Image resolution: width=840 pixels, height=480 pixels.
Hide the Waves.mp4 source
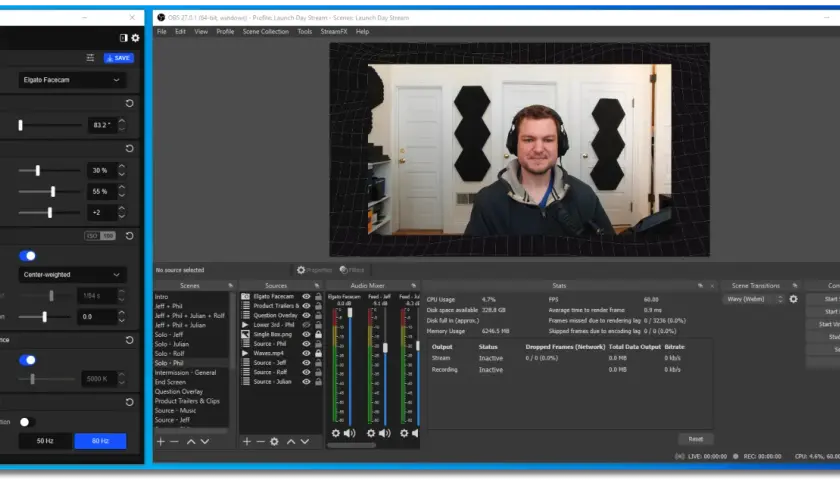click(306, 353)
